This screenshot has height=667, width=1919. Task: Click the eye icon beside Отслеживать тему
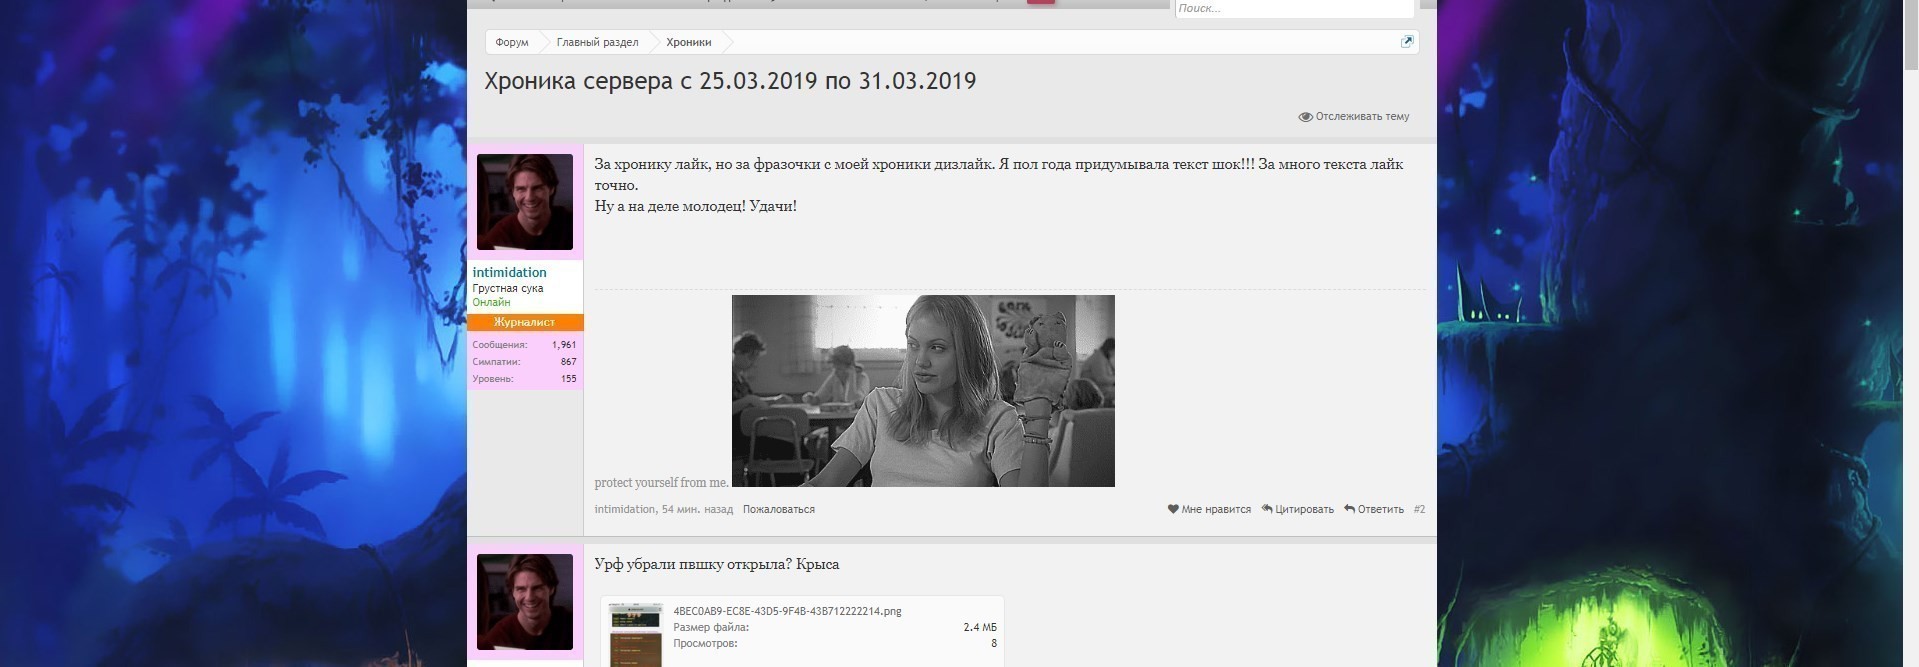click(x=1305, y=117)
